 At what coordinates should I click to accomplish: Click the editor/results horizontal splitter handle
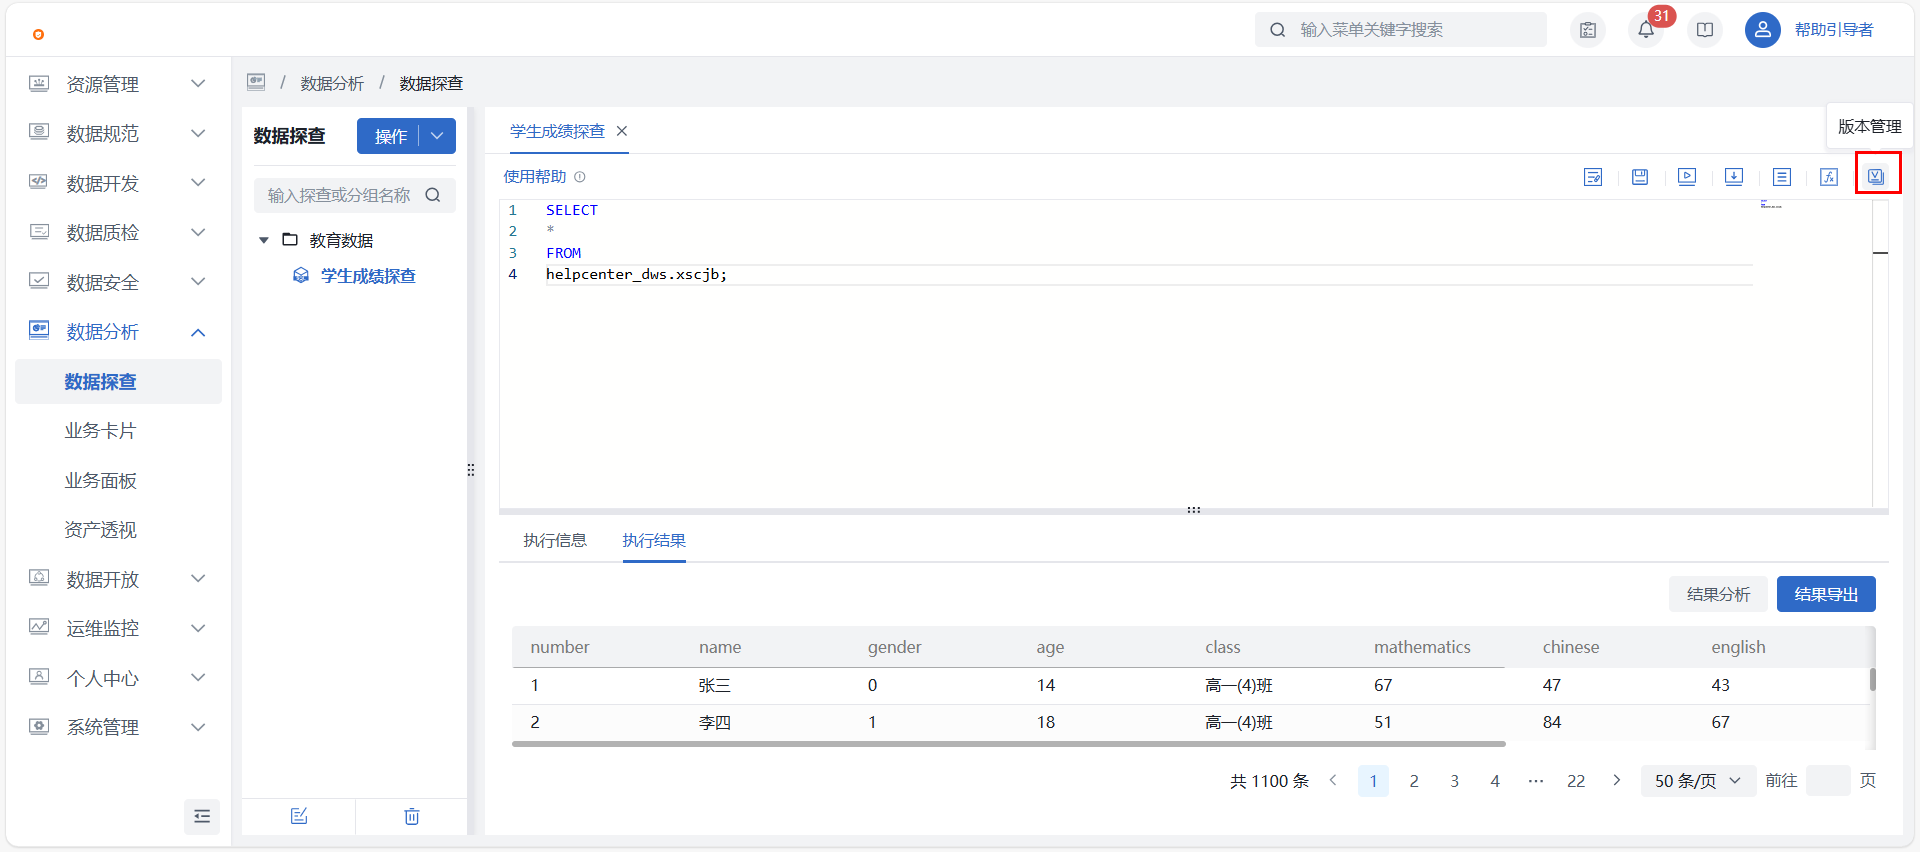pyautogui.click(x=1194, y=510)
